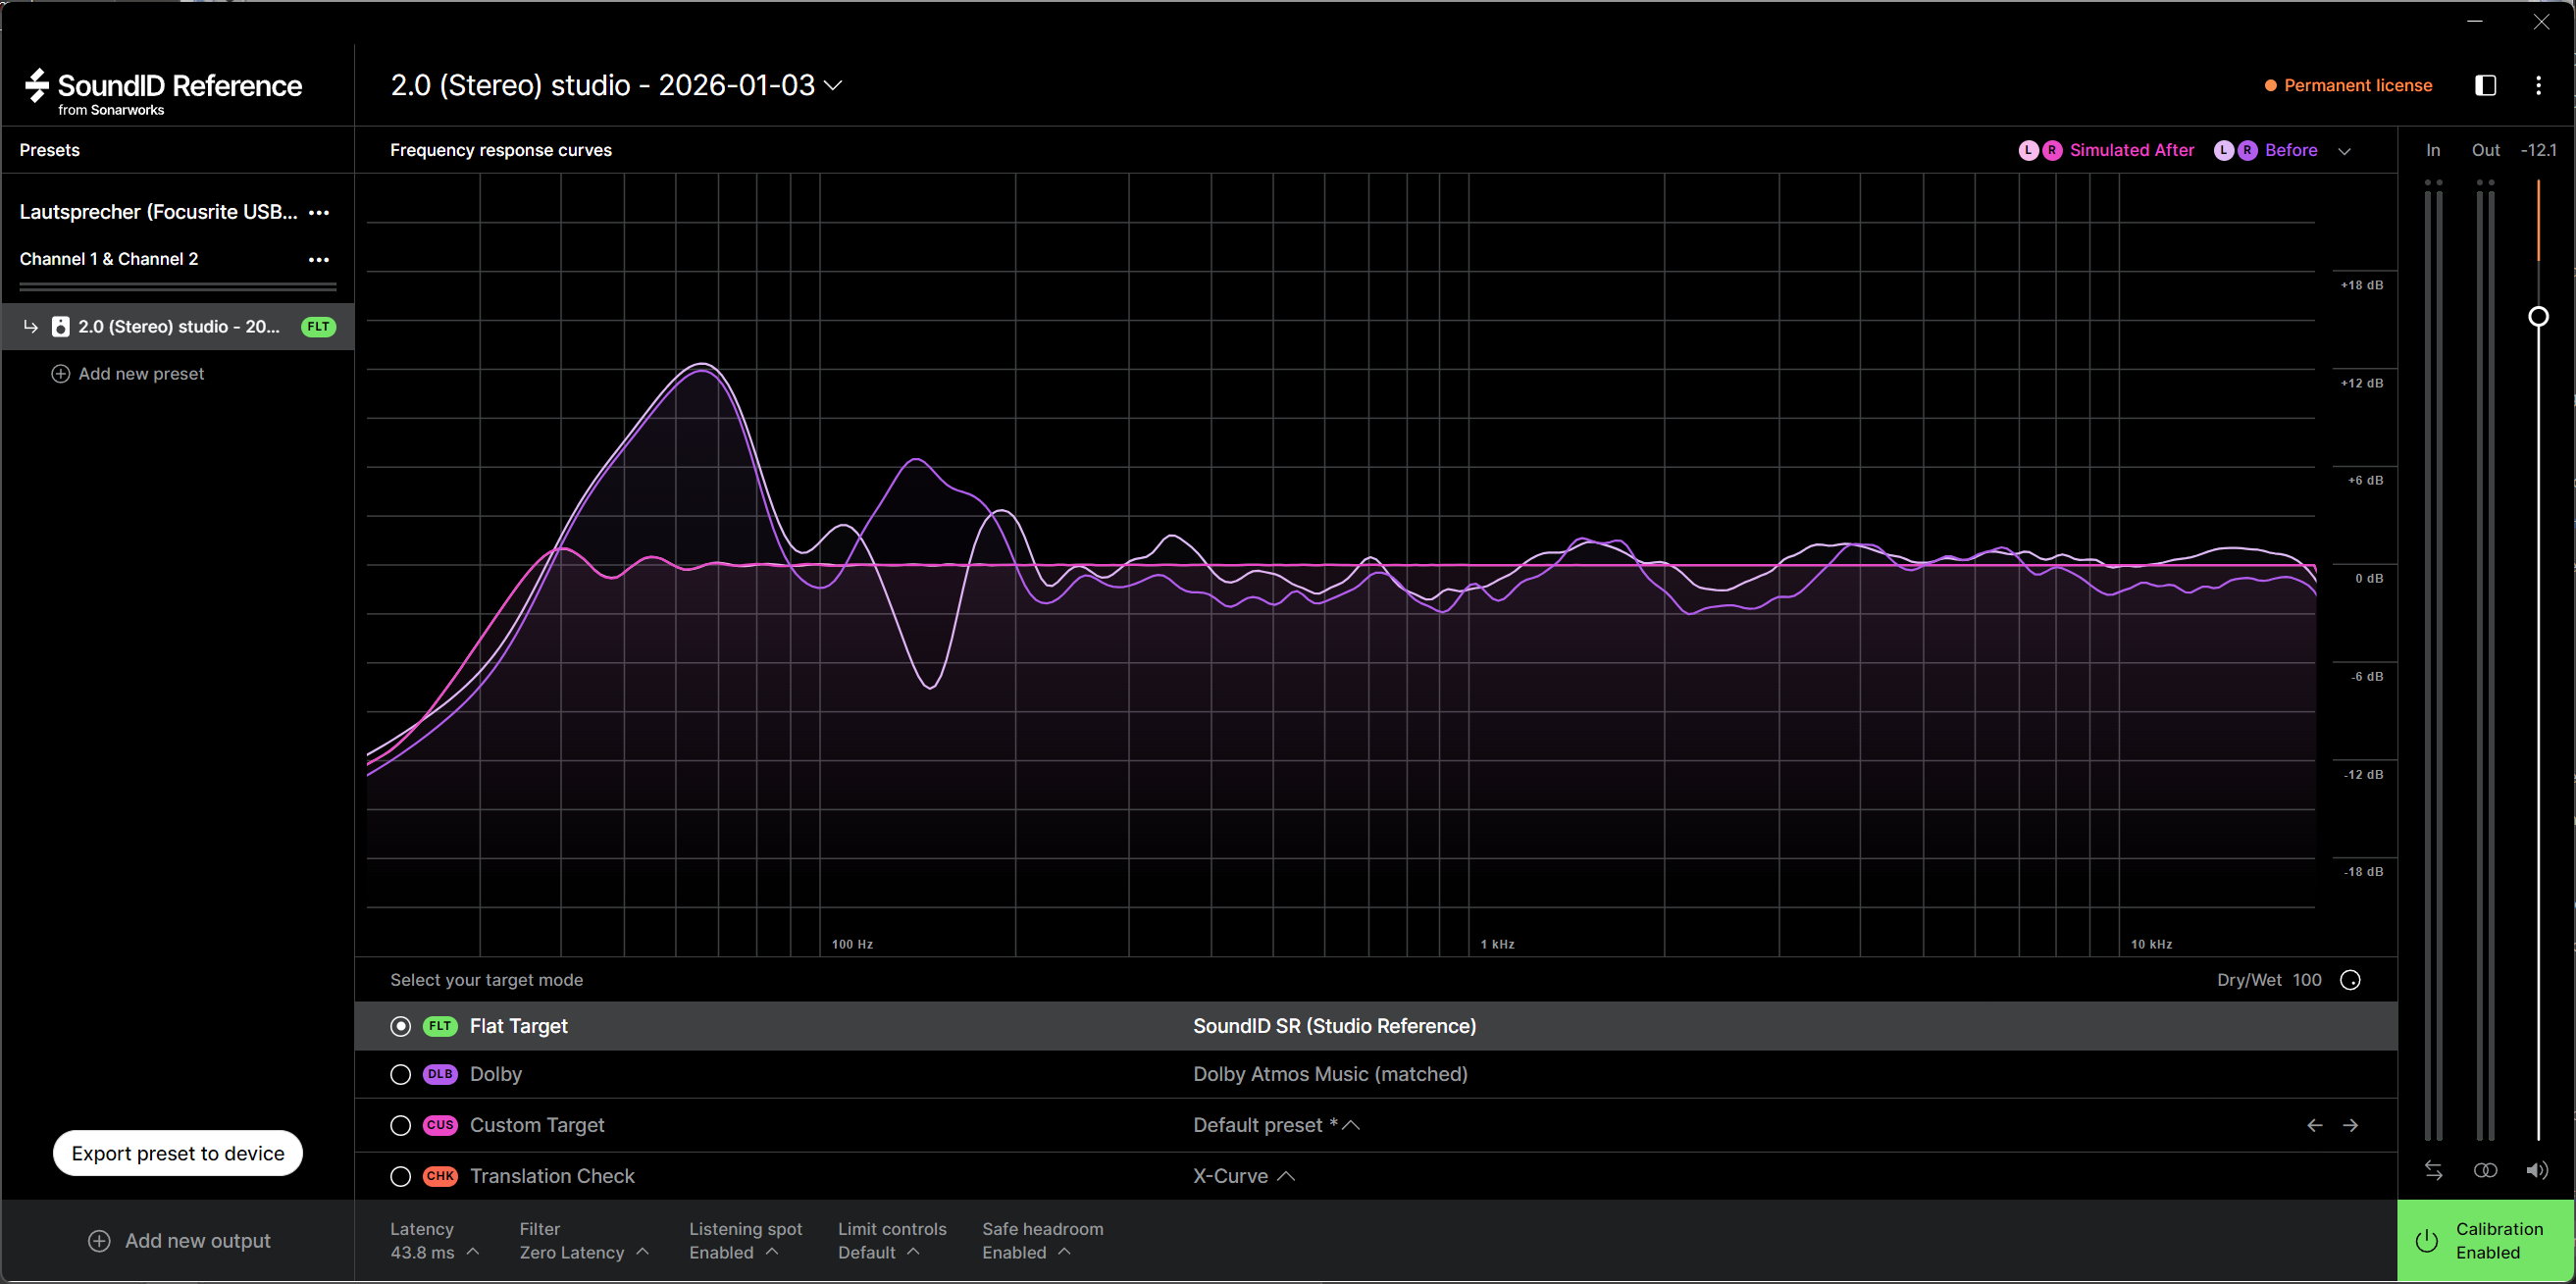Viewport: 2576px width, 1284px height.
Task: Open the three-dot menu in the top right
Action: click(2539, 85)
